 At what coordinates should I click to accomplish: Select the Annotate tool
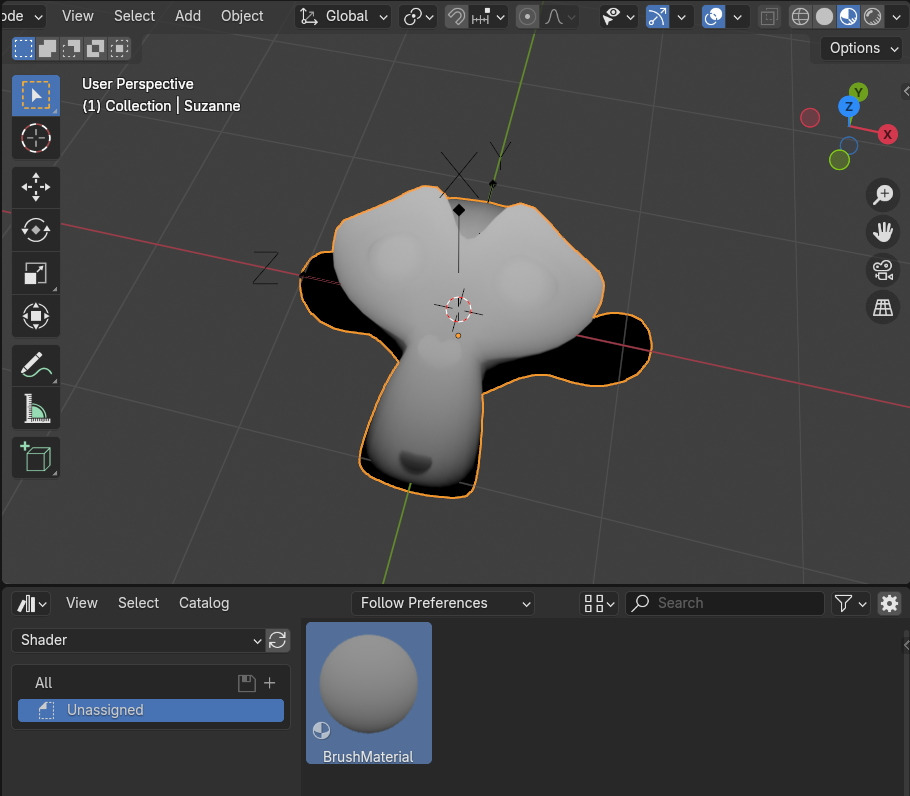[36, 366]
